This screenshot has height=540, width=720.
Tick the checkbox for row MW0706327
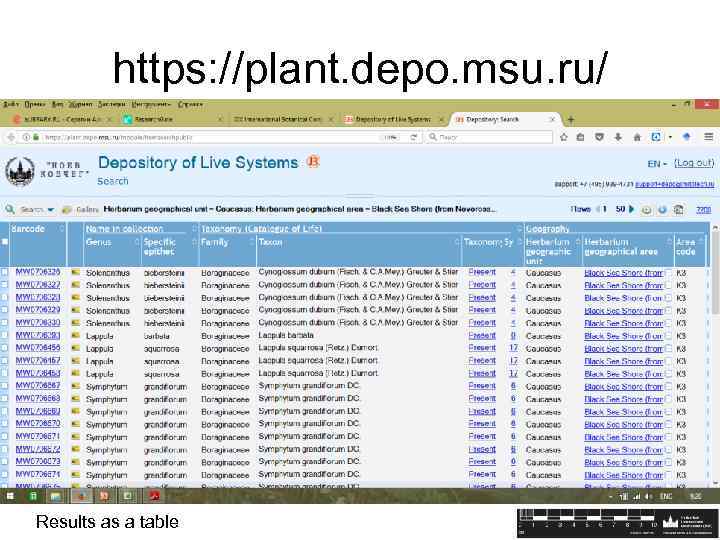(5, 285)
